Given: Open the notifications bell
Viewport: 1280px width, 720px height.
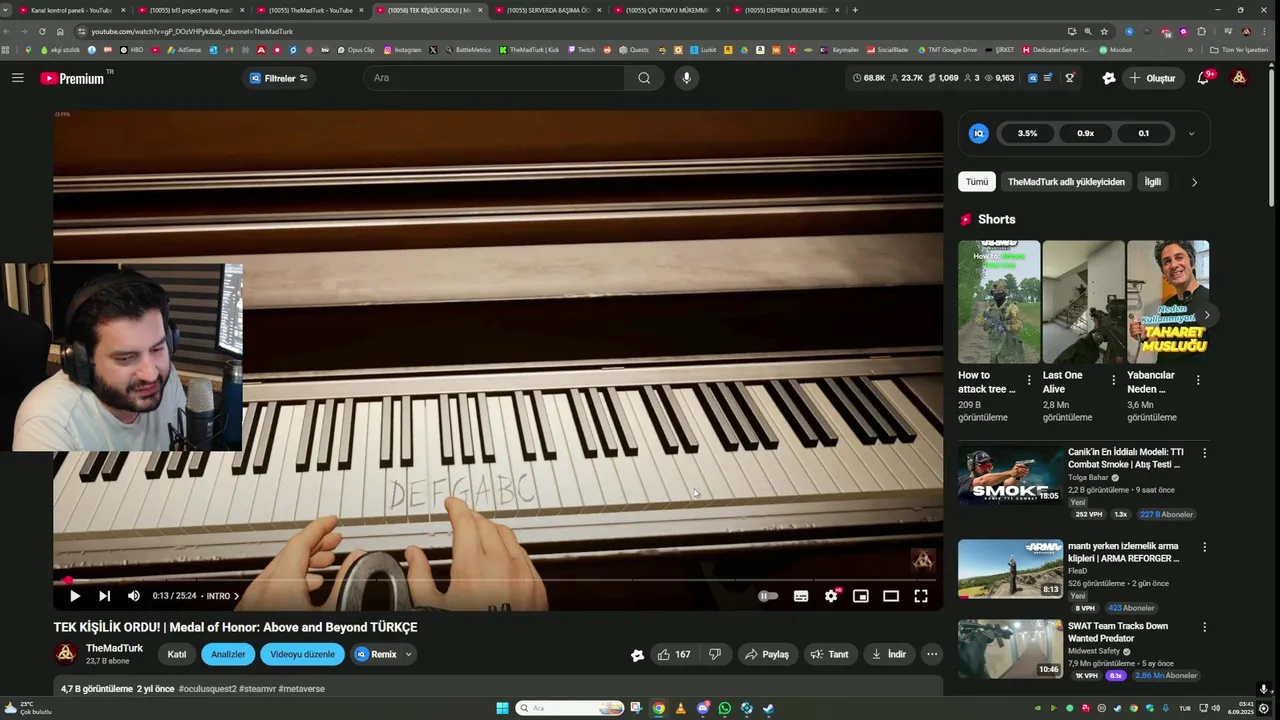Looking at the screenshot, I should pos(1204,78).
